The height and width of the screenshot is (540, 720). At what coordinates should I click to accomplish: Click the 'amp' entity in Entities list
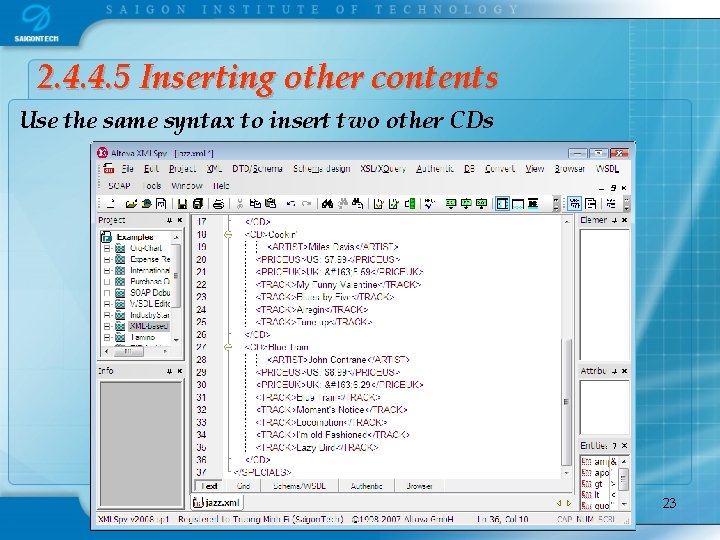pyautogui.click(x=600, y=461)
